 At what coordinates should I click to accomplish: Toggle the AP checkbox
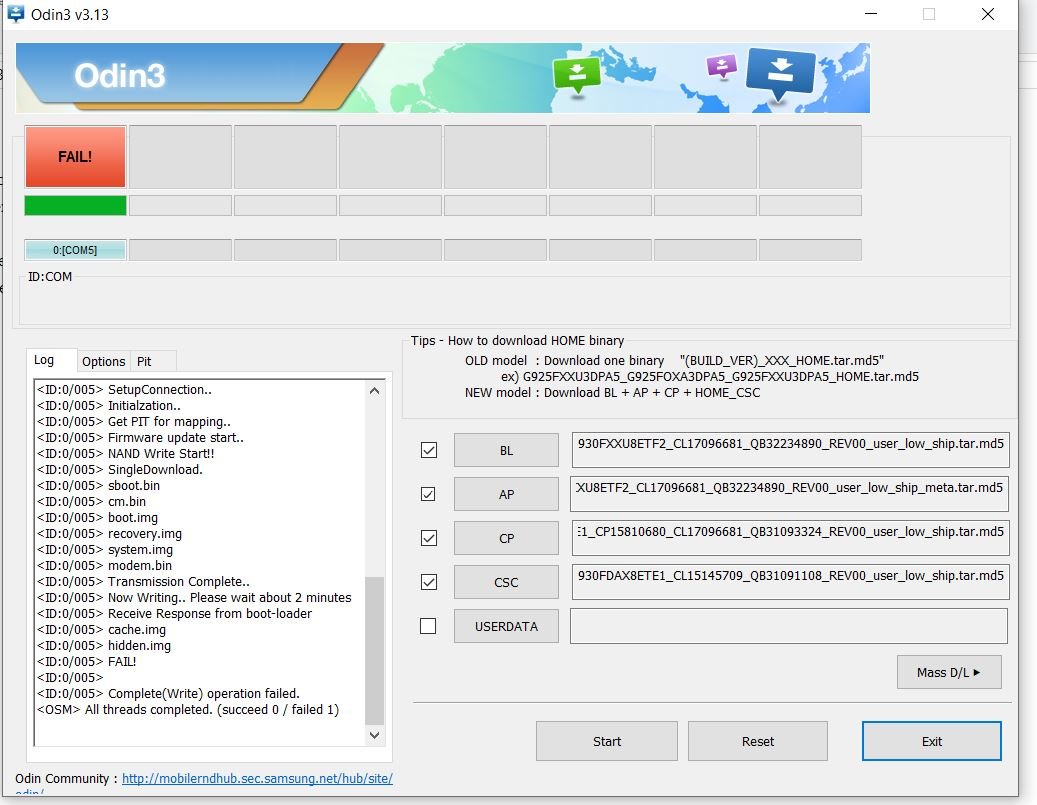(429, 494)
